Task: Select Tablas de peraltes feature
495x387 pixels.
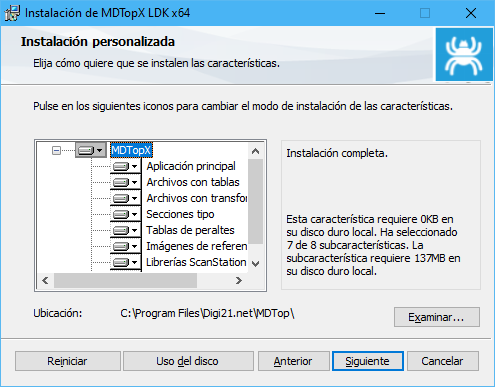Action: pos(190,230)
